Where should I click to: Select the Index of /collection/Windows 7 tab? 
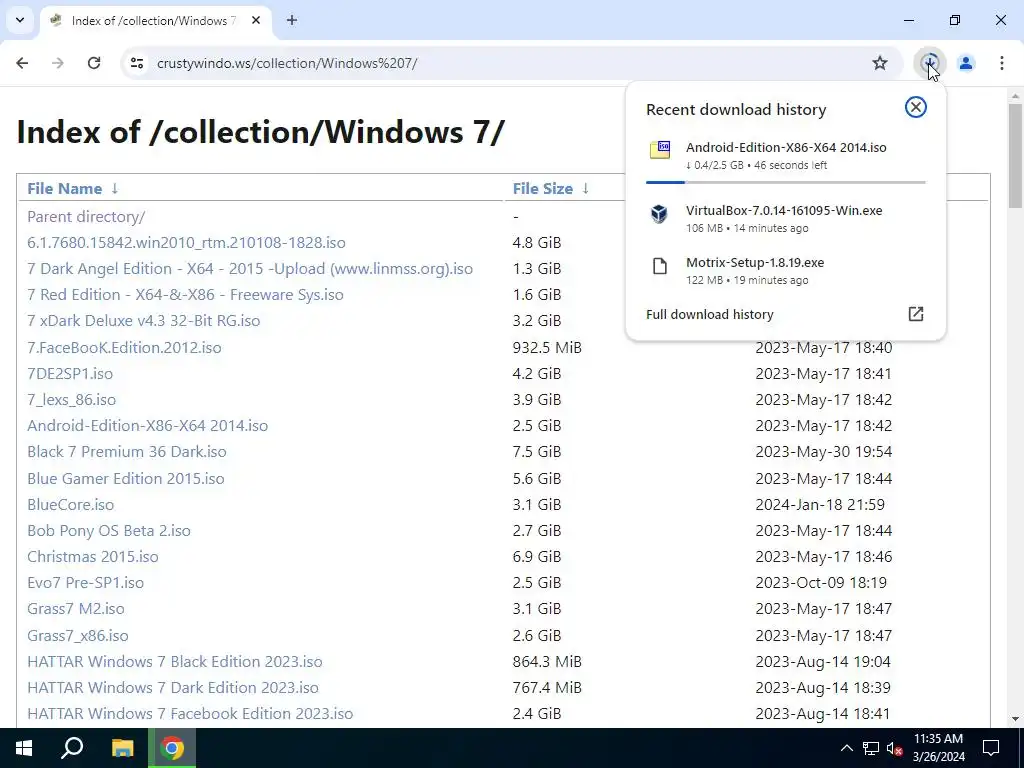point(155,21)
